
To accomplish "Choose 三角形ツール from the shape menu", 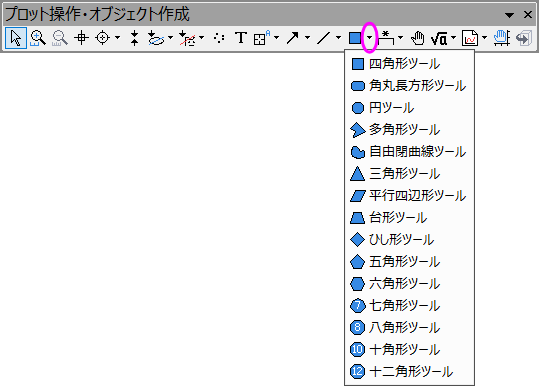I will (x=409, y=174).
